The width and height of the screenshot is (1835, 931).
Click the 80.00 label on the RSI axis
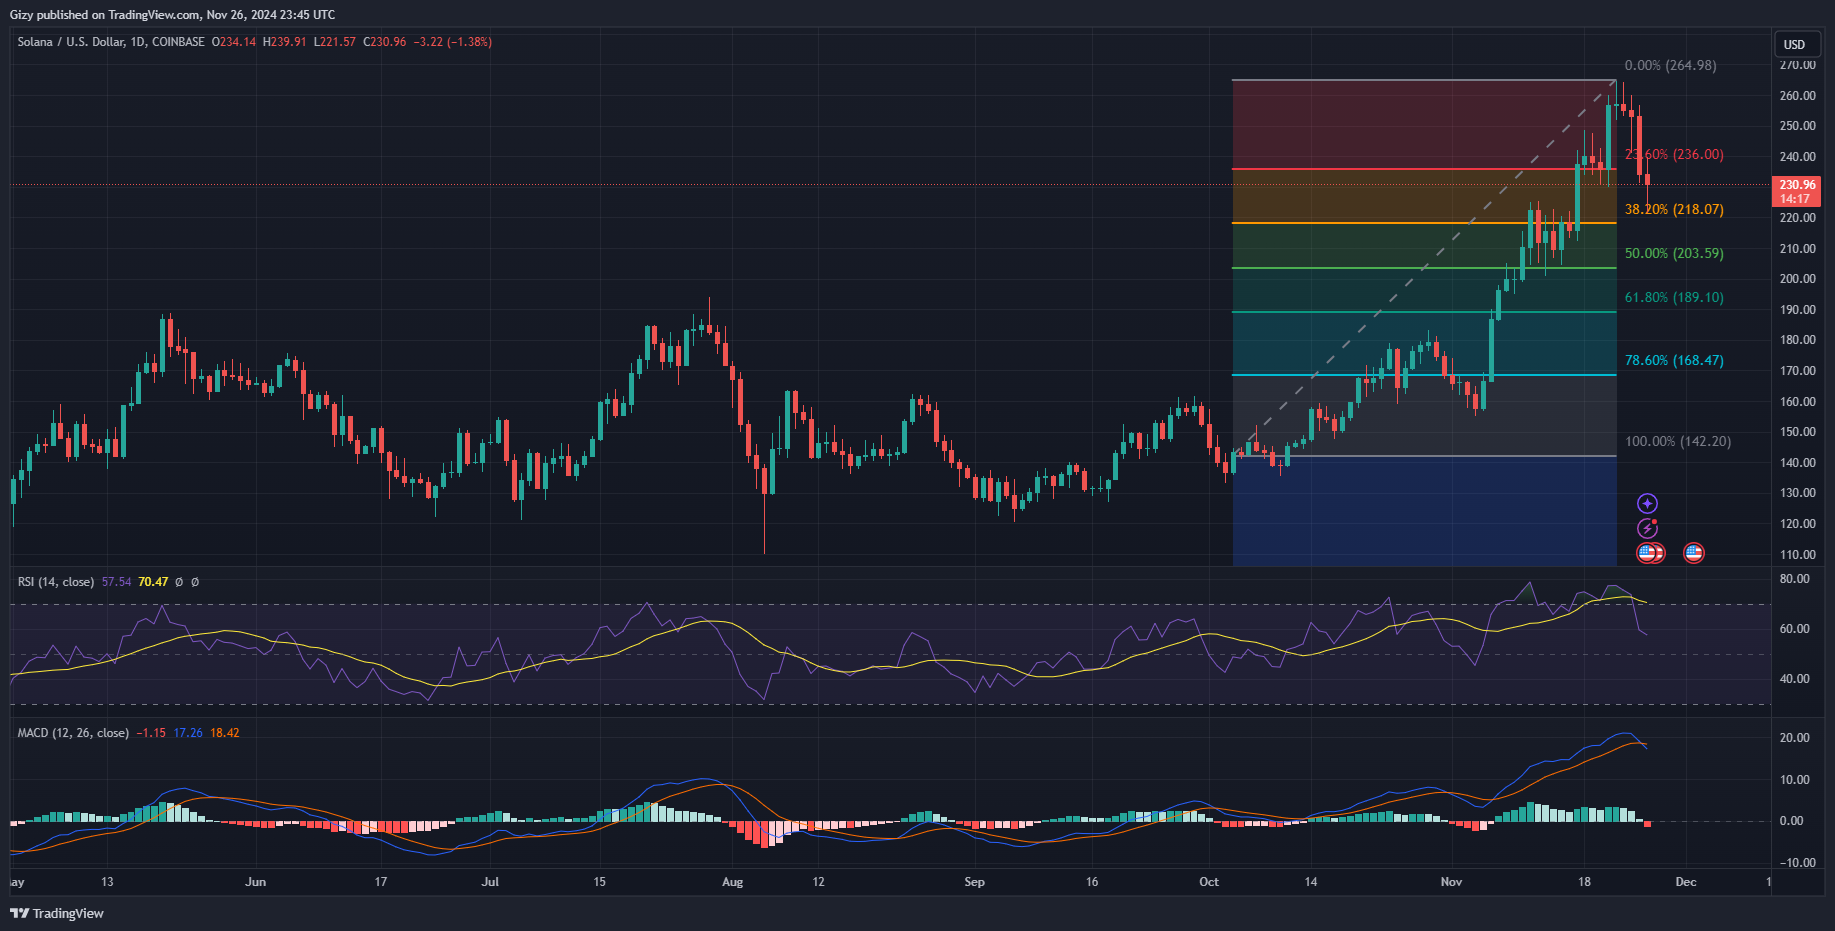click(x=1795, y=579)
